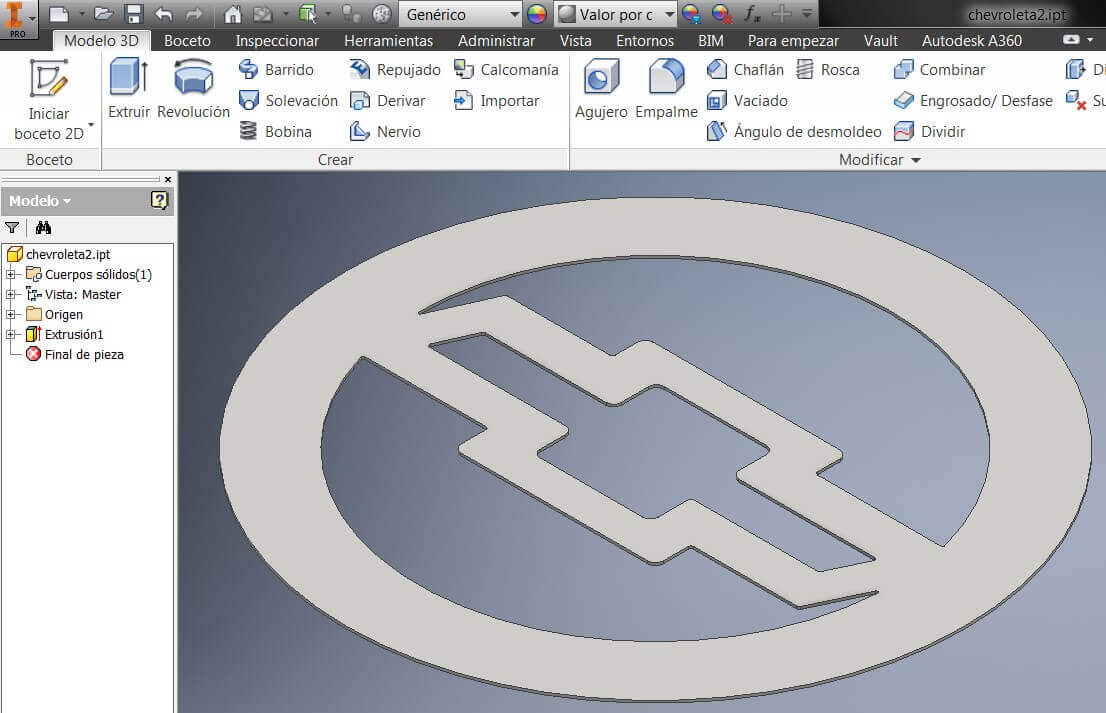Open the Para empezar tab
This screenshot has width=1106, height=713.
[794, 41]
